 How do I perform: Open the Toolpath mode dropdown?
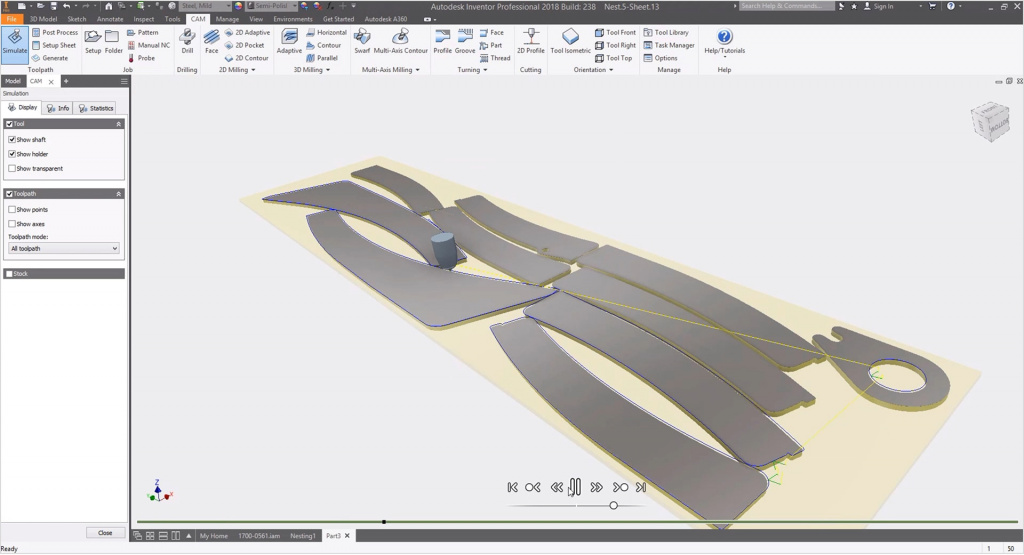(x=64, y=248)
